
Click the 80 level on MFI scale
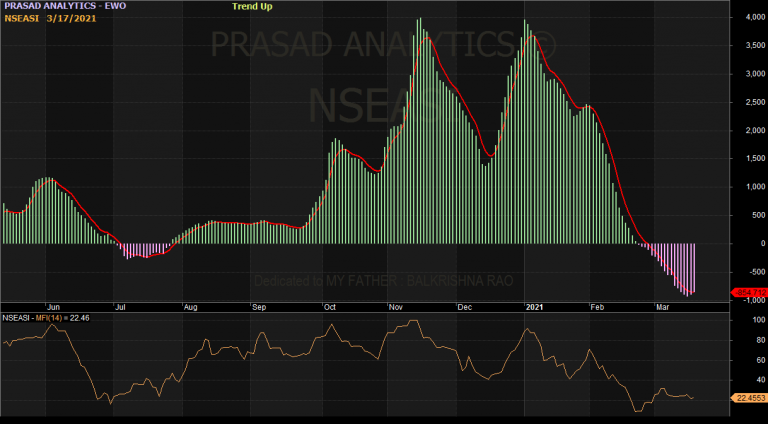761,340
